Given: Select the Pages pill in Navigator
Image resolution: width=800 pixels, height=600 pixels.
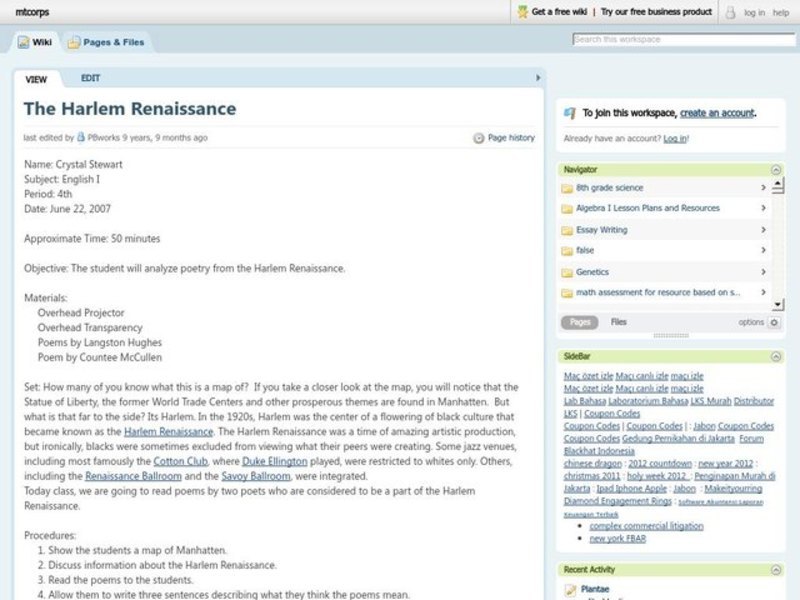Looking at the screenshot, I should [581, 322].
